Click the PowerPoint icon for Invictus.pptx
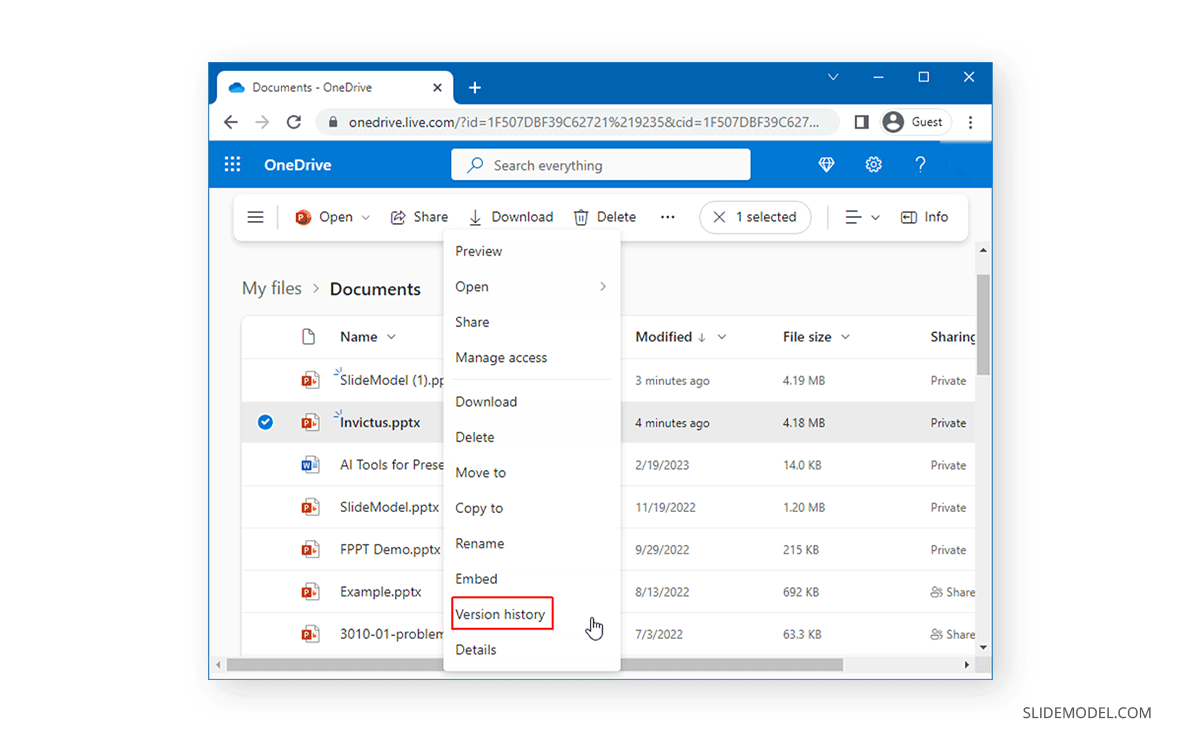Viewport: 1200px width, 743px height. [x=310, y=423]
